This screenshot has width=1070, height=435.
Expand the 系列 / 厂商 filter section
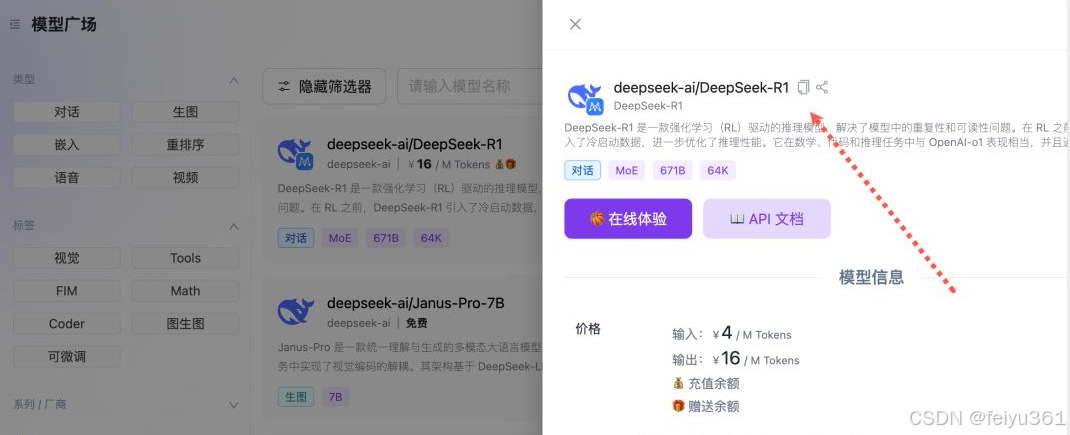233,405
